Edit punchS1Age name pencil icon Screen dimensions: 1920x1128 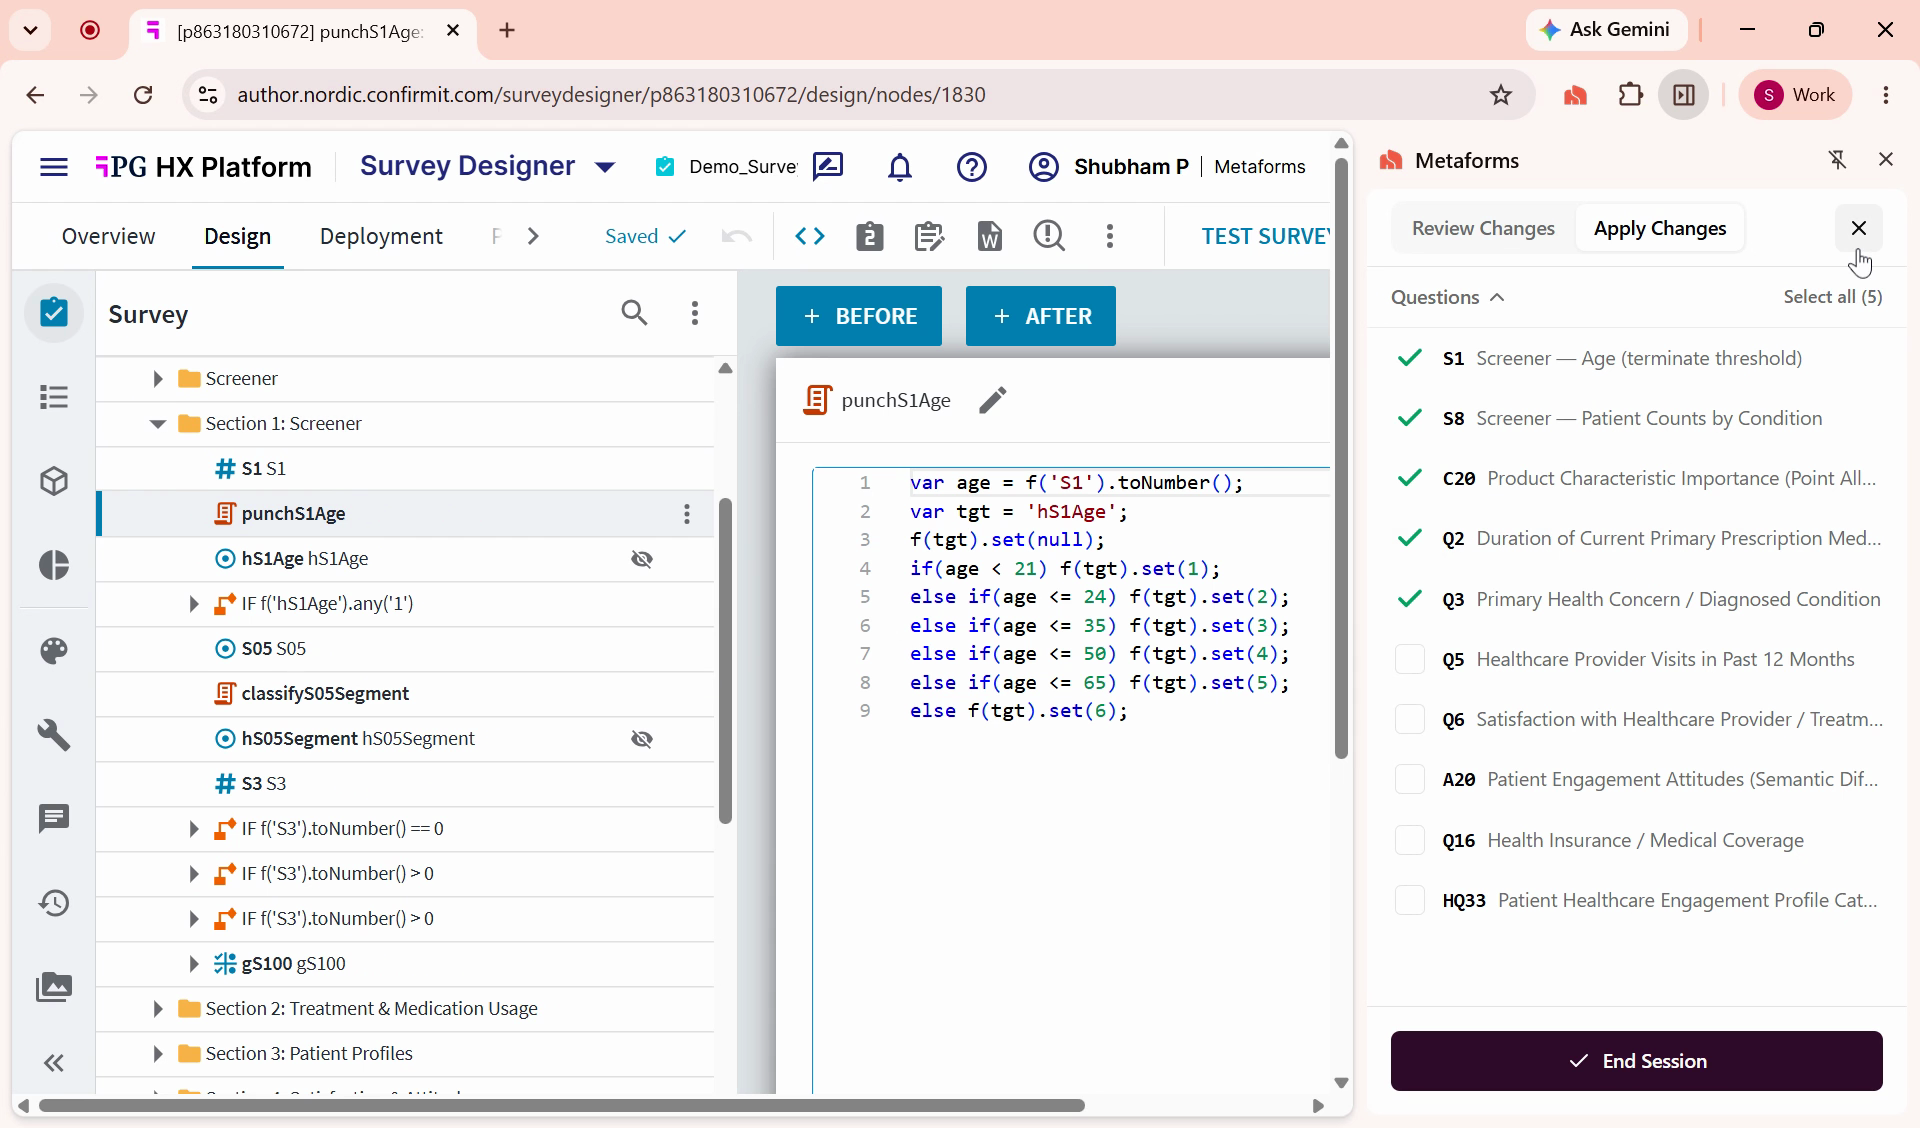992,400
